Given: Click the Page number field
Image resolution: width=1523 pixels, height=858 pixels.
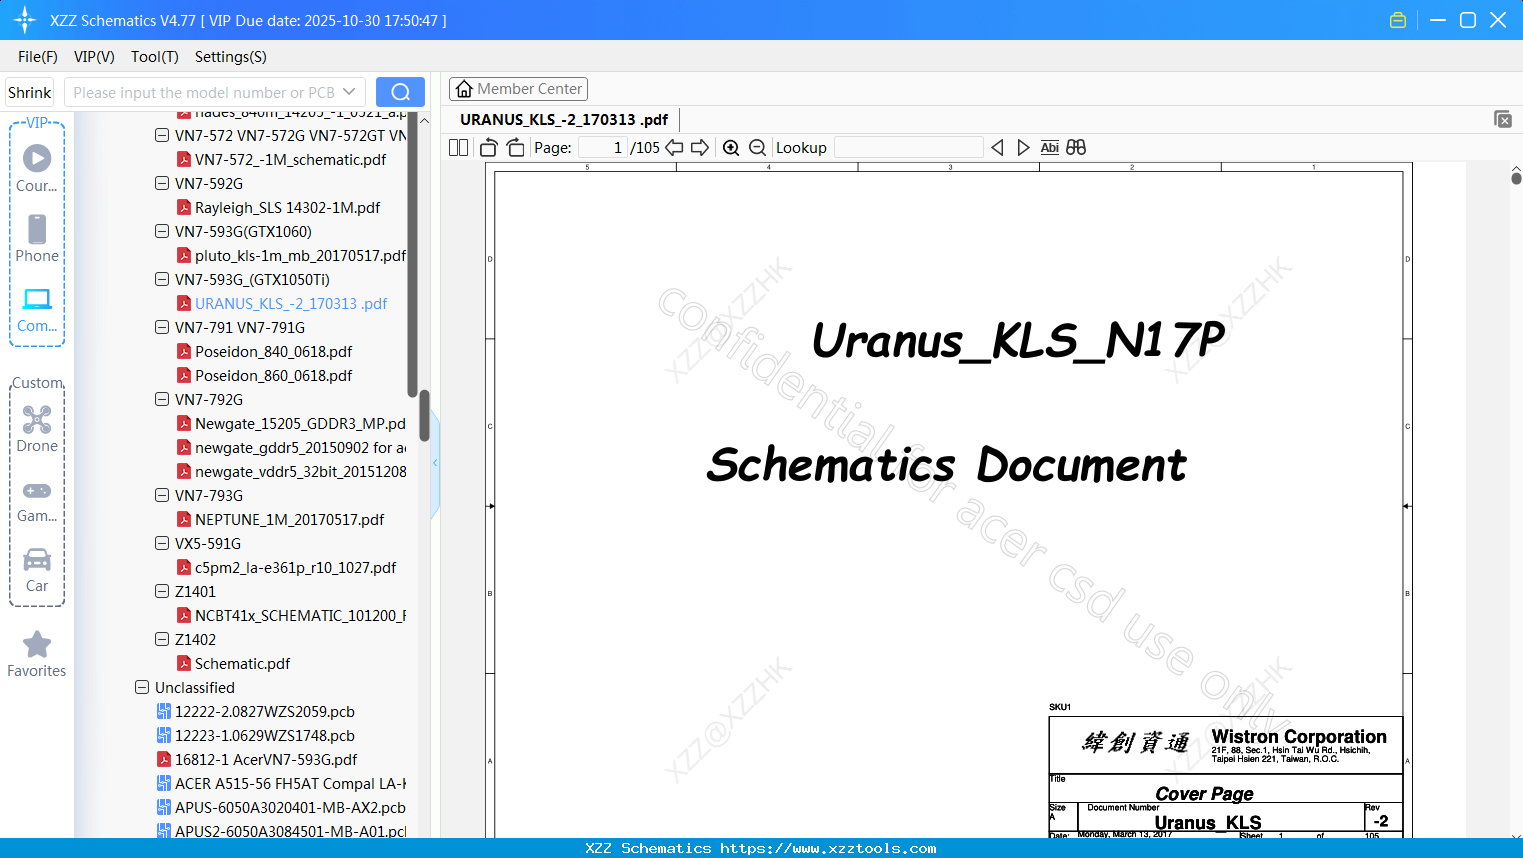Looking at the screenshot, I should (602, 148).
